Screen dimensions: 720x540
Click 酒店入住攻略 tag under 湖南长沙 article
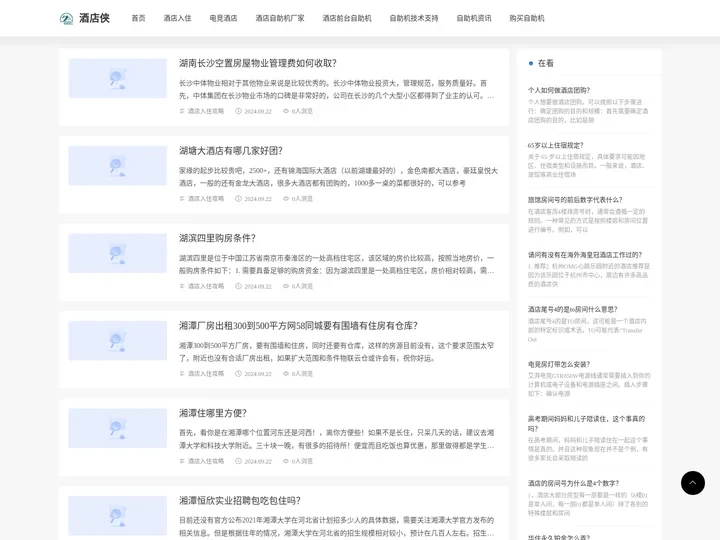pyautogui.click(x=206, y=111)
